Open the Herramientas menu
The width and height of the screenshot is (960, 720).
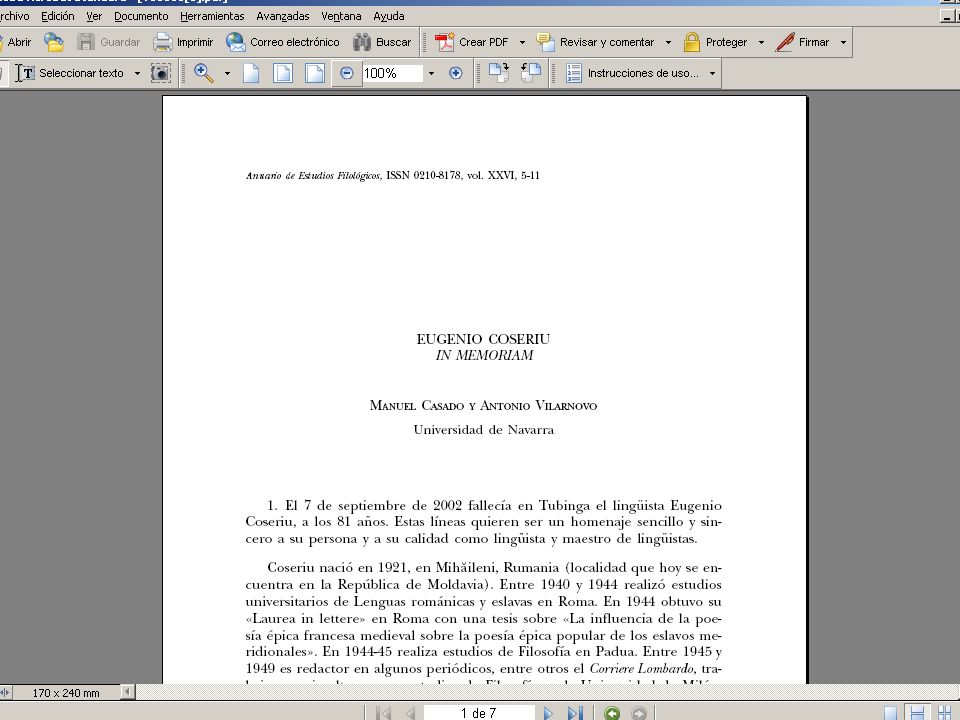212,17
